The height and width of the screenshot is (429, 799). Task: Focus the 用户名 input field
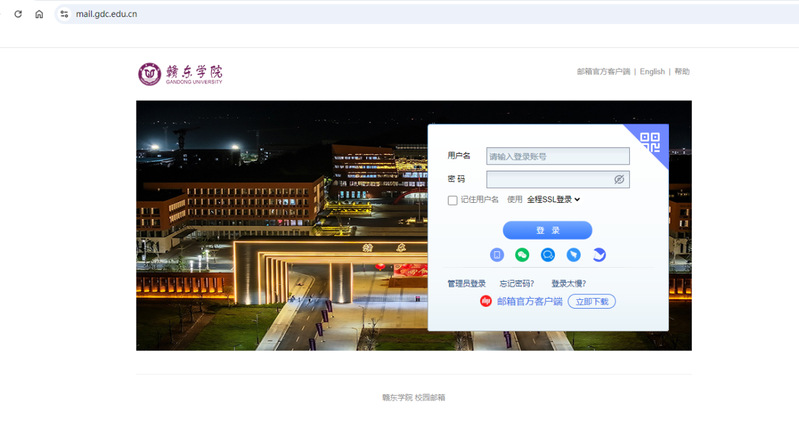tap(558, 156)
